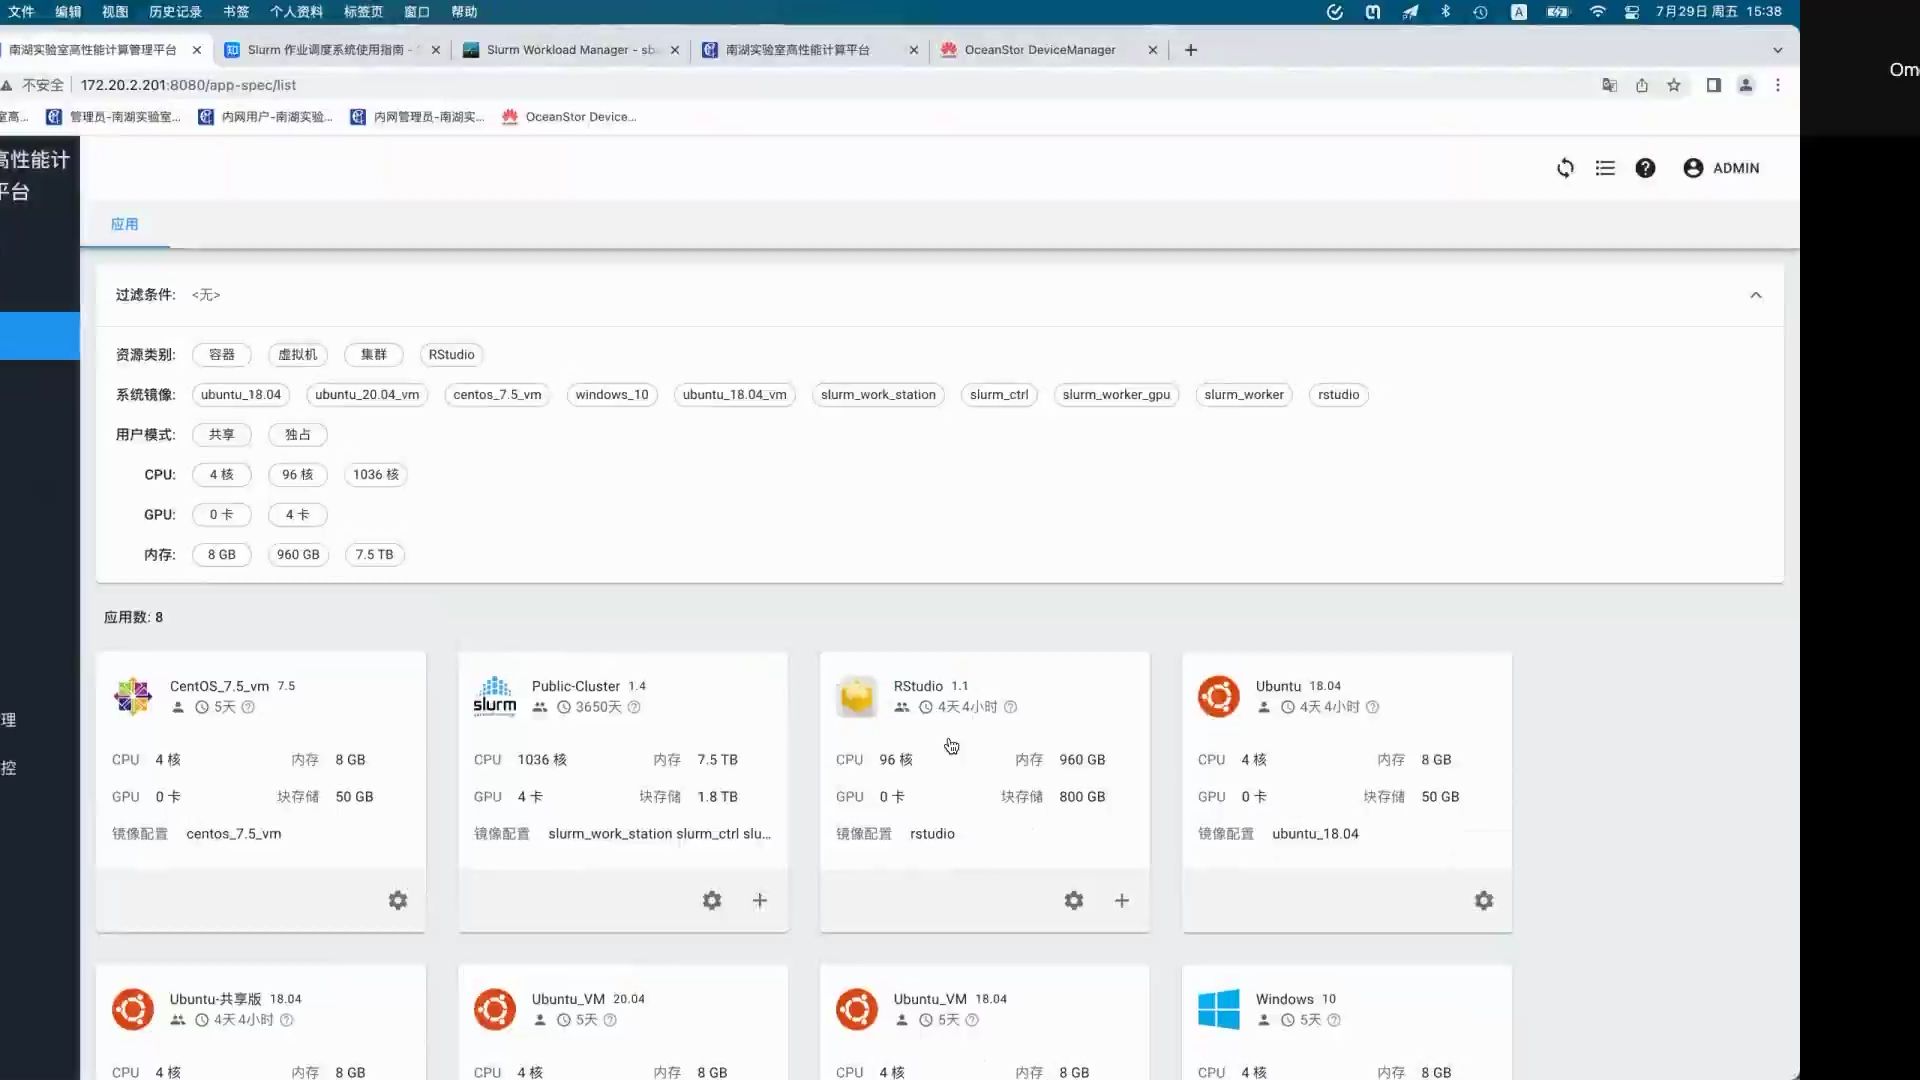Toggle the slurm_worker_gpu image filter chip
The width and height of the screenshot is (1920, 1080).
1116,394
